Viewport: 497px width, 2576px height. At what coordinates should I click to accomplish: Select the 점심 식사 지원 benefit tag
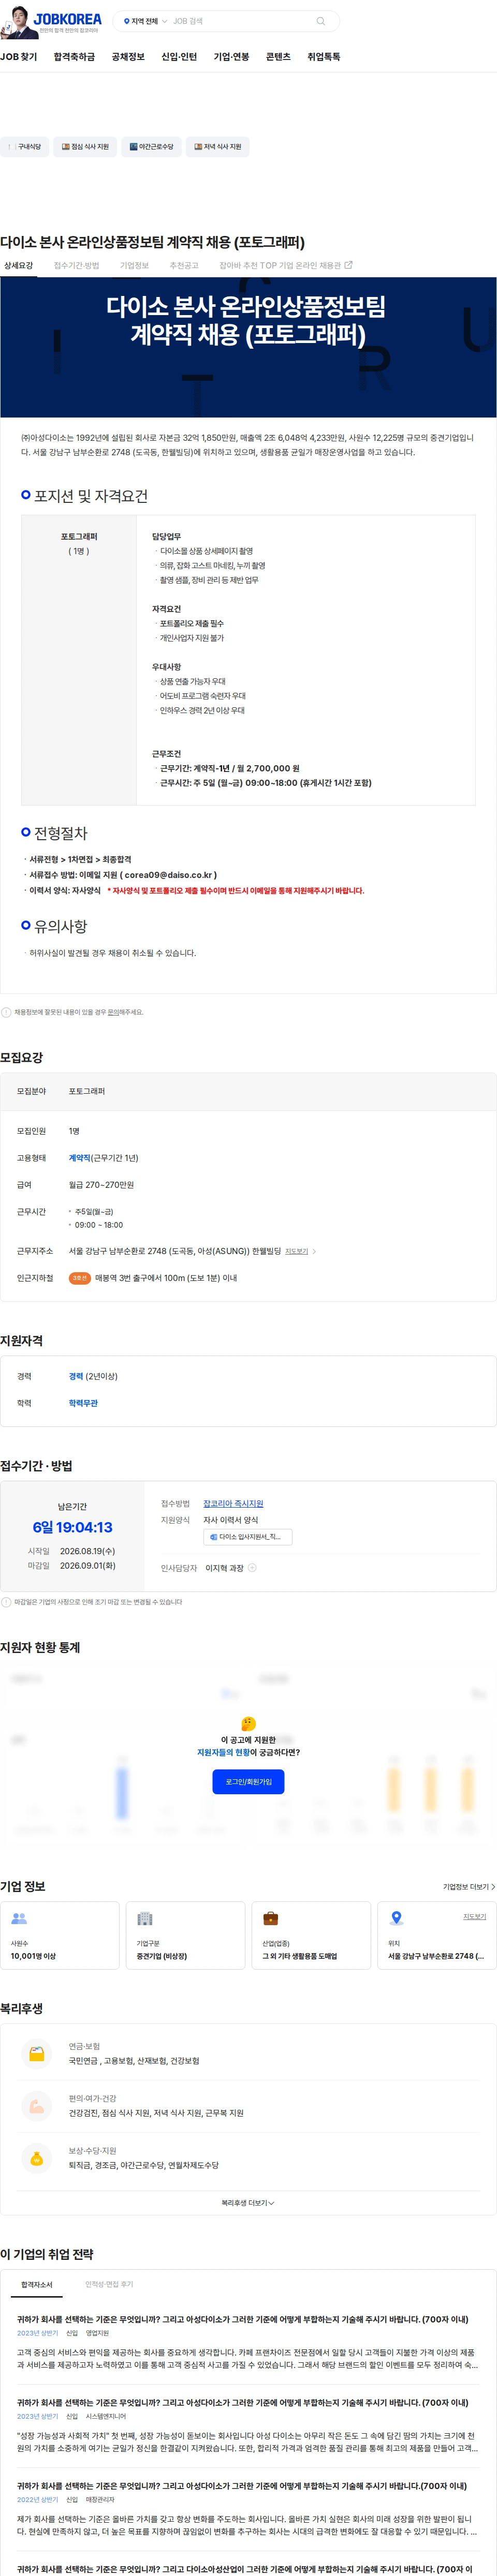[x=85, y=147]
